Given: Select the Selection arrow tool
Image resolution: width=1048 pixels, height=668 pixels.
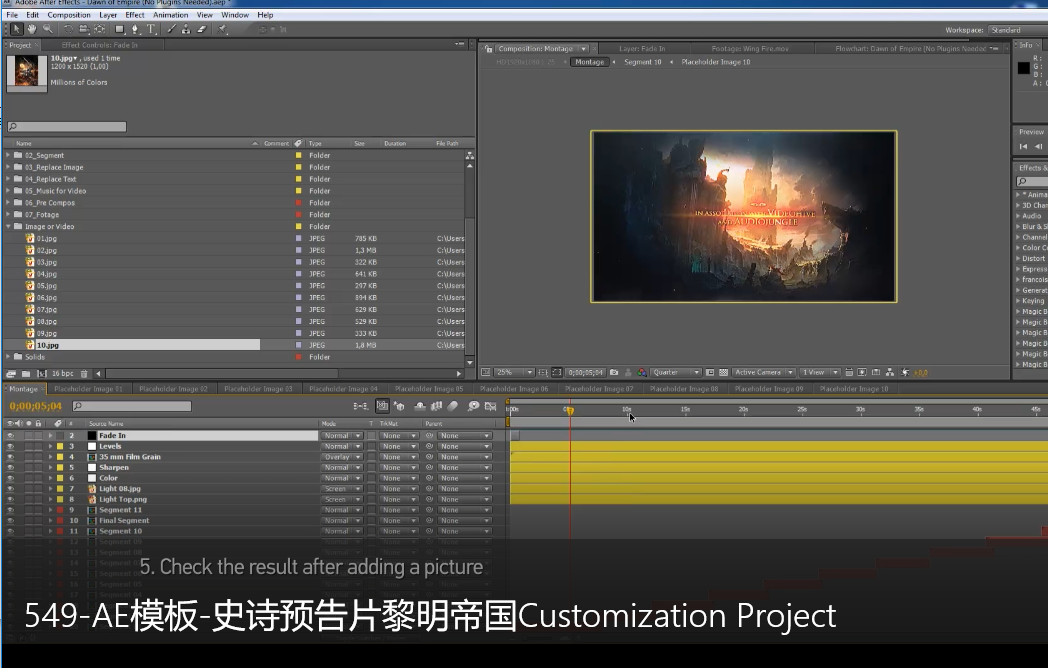Looking at the screenshot, I should 16,29.
